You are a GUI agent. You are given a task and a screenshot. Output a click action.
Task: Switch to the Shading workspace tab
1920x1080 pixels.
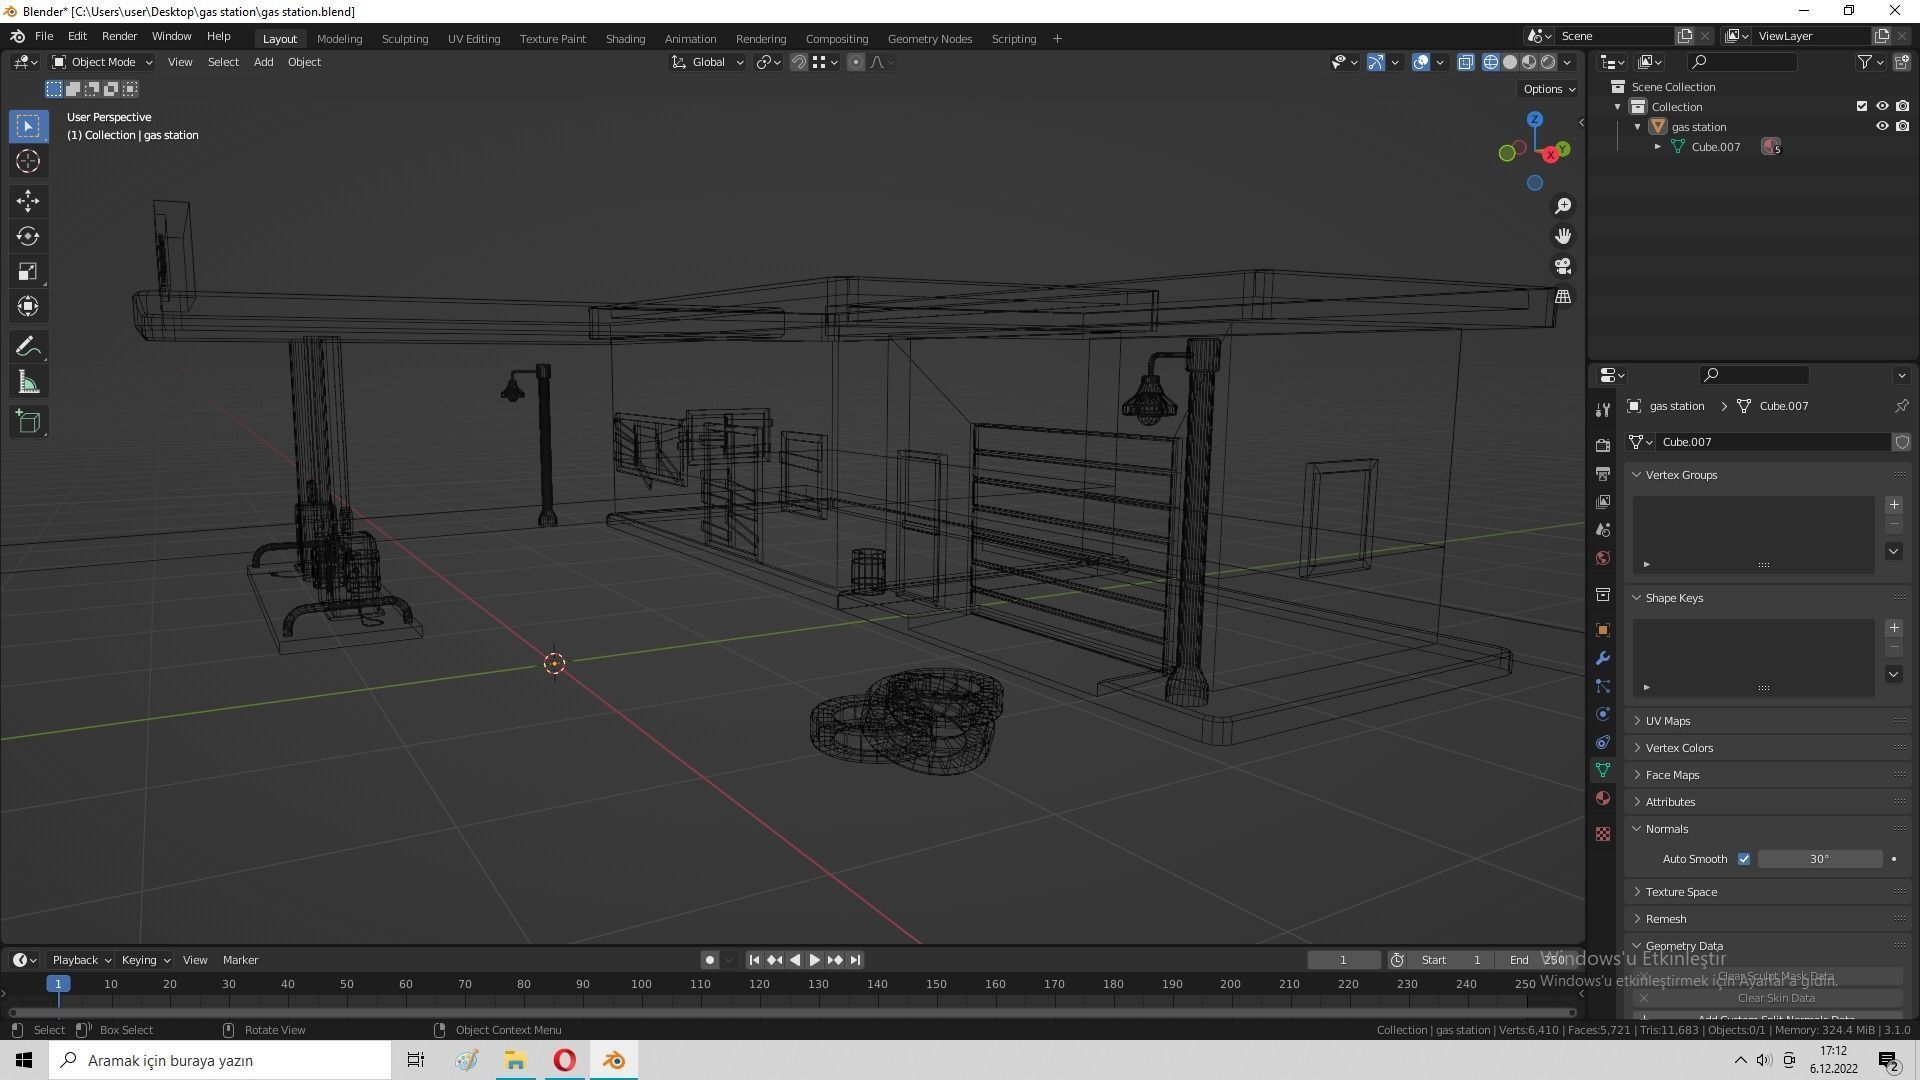(x=625, y=39)
